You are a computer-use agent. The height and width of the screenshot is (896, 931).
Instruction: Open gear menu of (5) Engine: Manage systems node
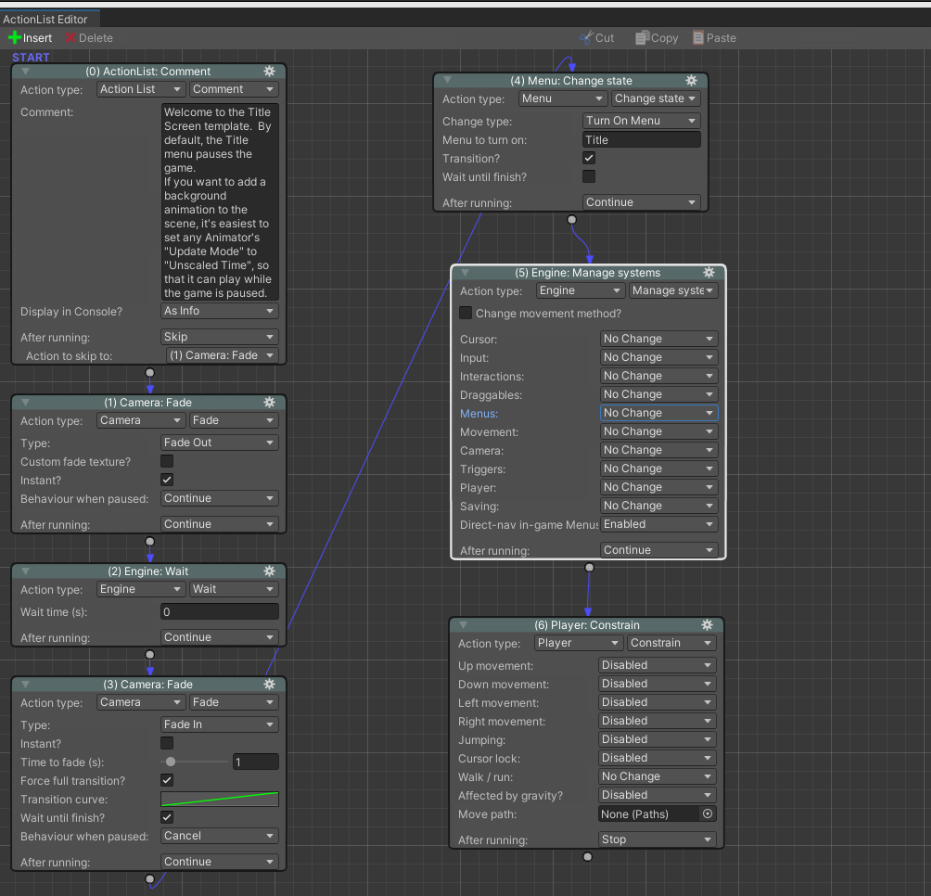point(709,273)
